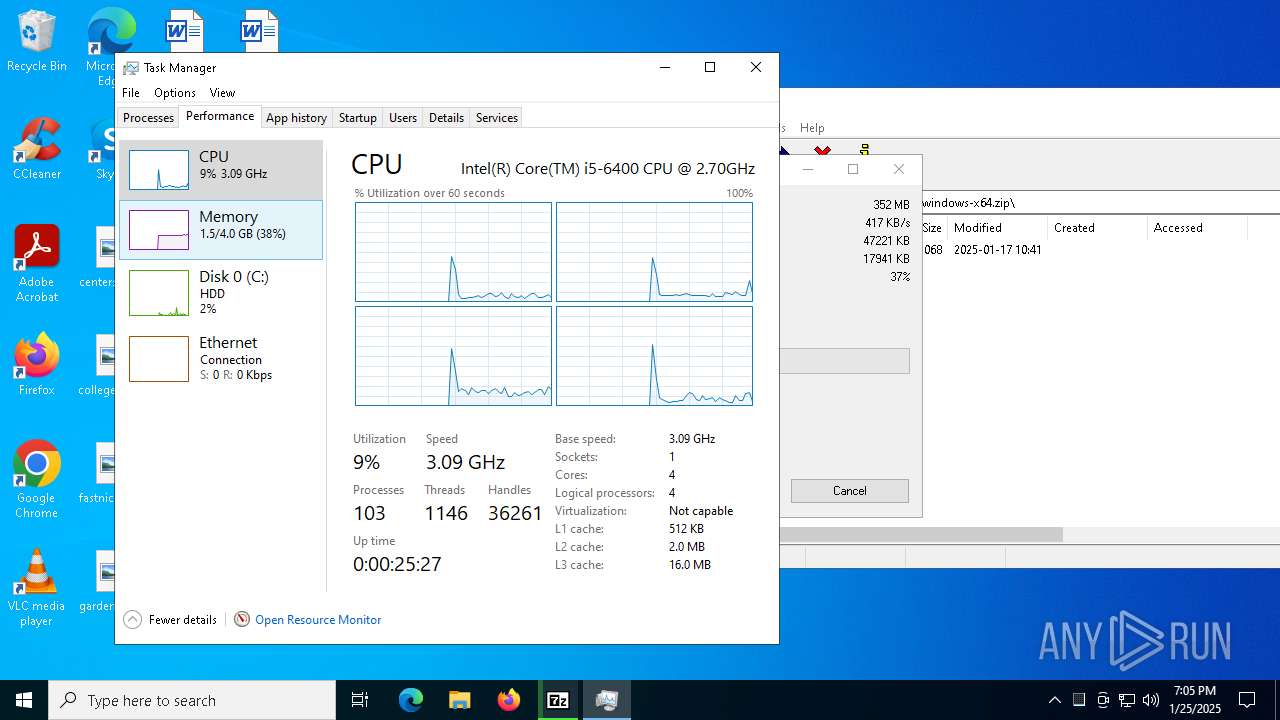Image resolution: width=1280 pixels, height=720 pixels.
Task: Open Google Chrome desktop shortcut
Action: [x=37, y=479]
